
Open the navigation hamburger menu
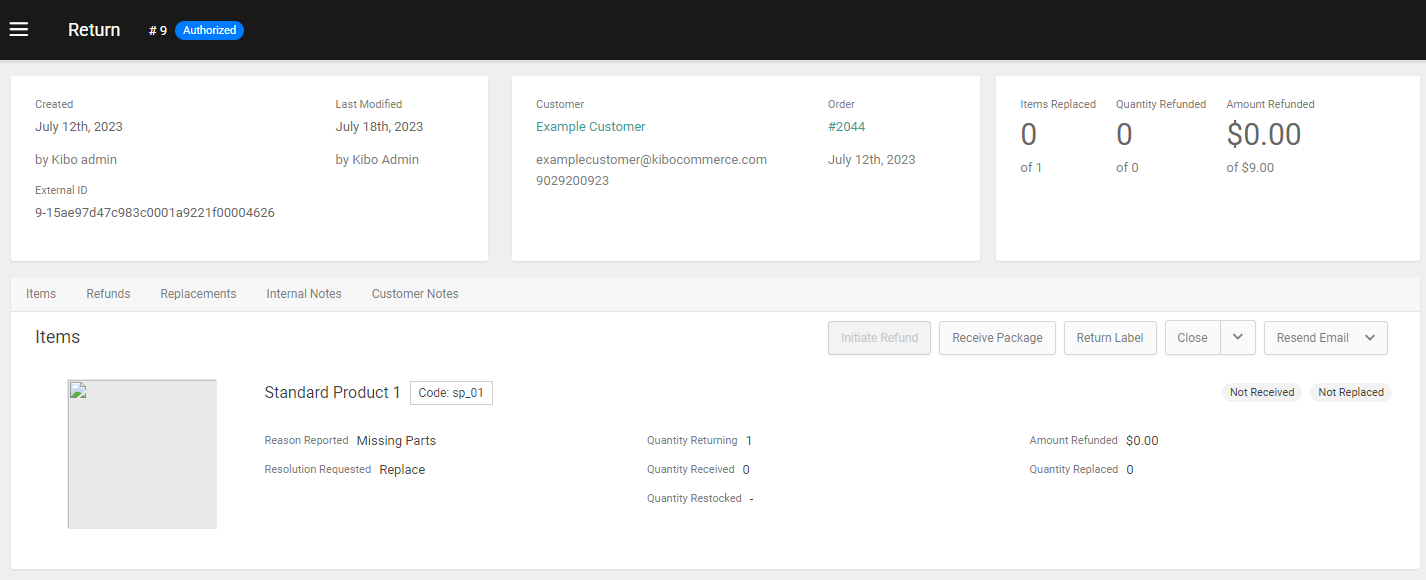point(18,29)
